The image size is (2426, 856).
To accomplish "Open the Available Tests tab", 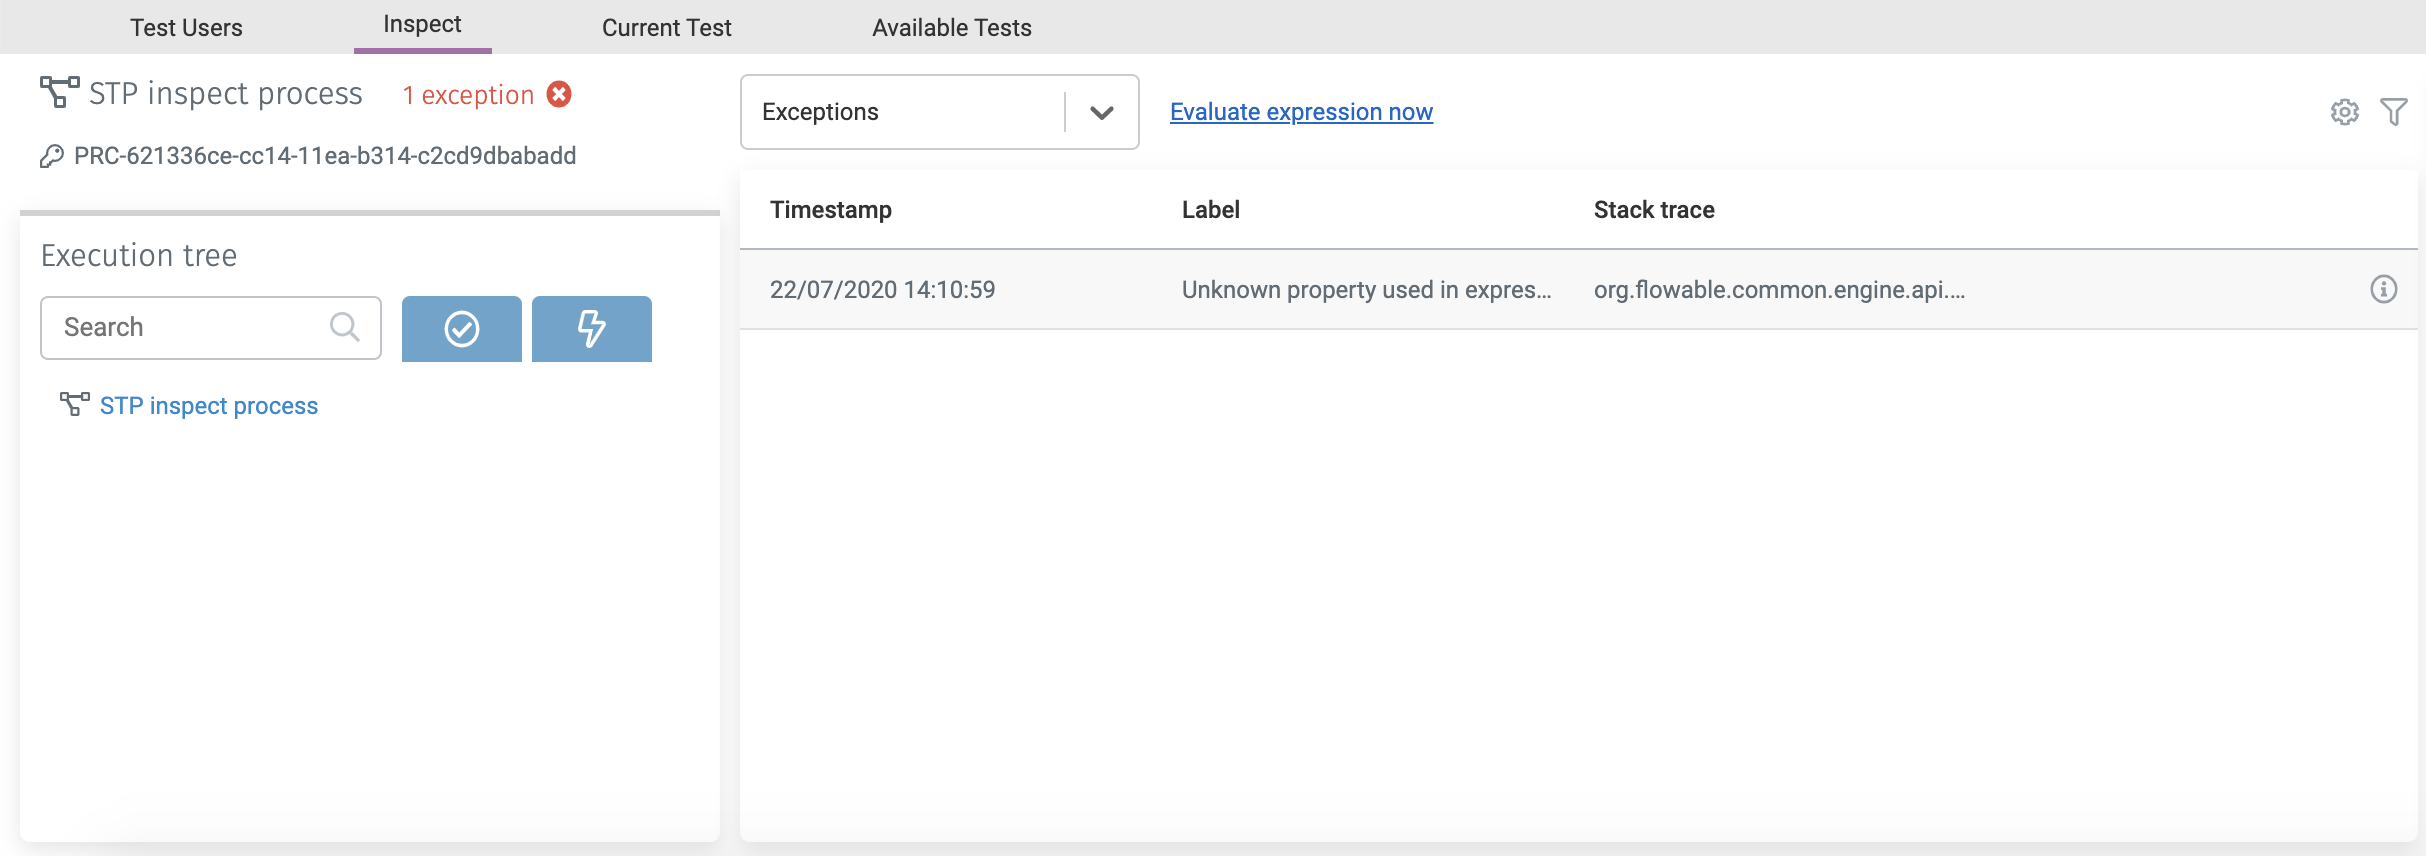I will (x=951, y=28).
